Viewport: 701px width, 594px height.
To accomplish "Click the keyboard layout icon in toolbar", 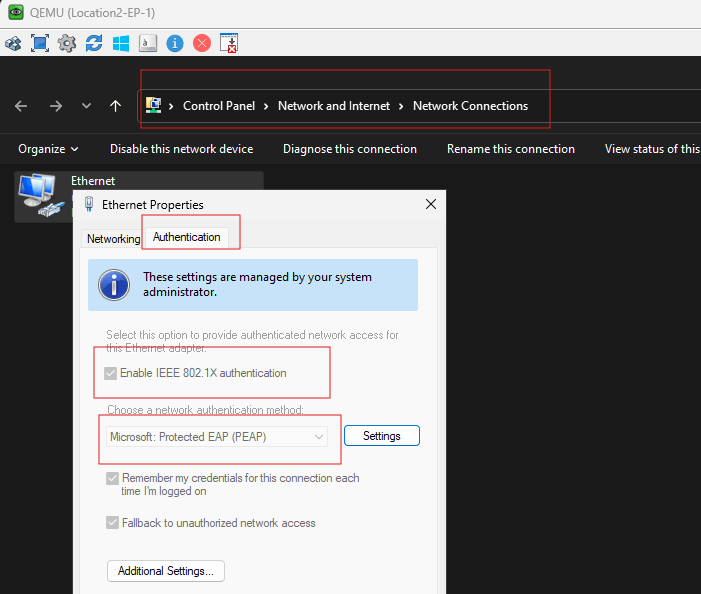I will pyautogui.click(x=148, y=43).
